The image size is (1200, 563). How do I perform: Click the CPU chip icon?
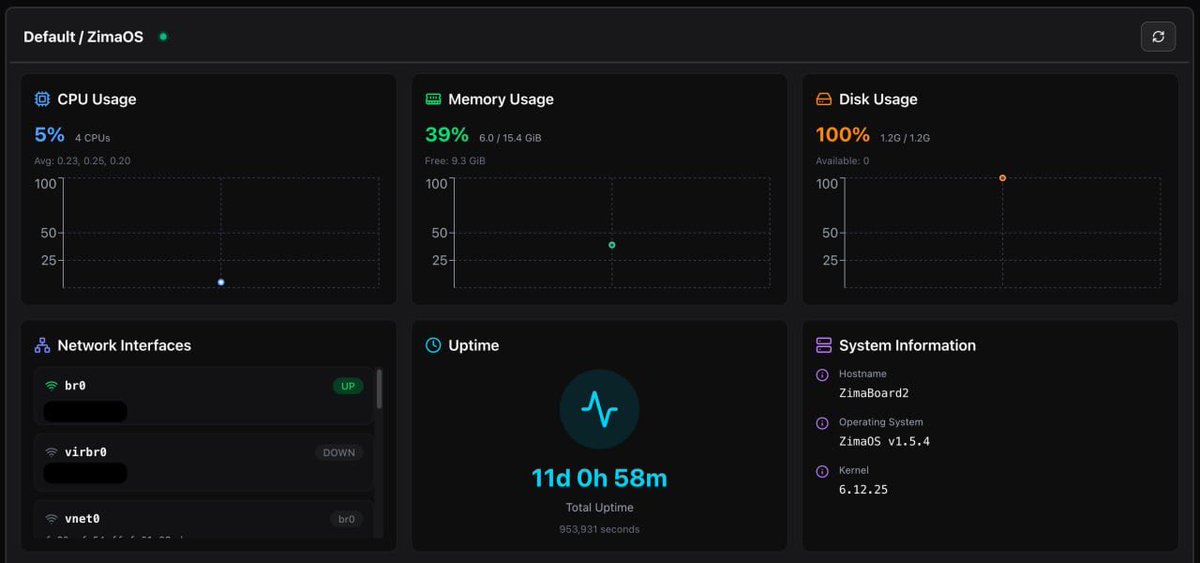click(x=42, y=99)
